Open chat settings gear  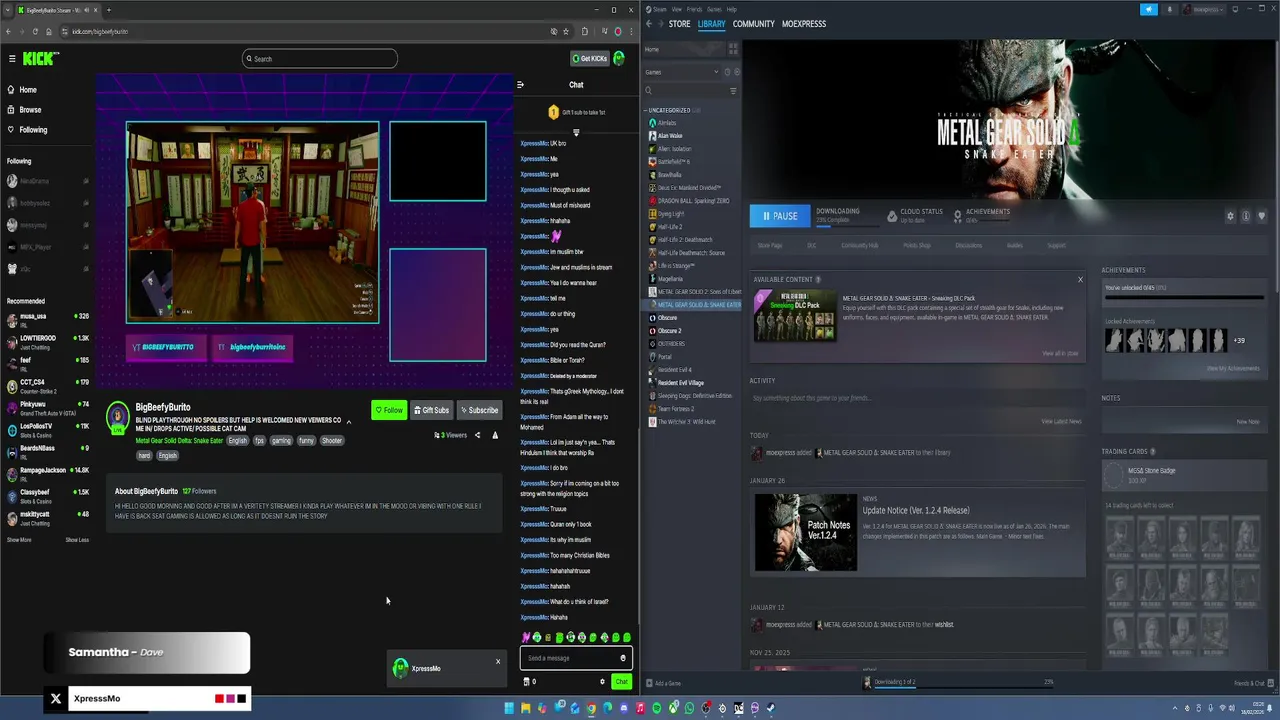[602, 682]
